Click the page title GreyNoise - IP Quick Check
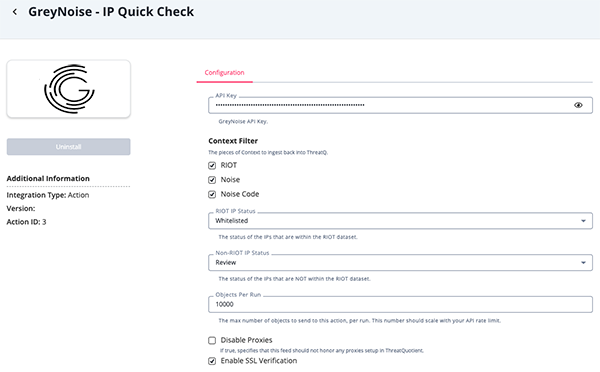The height and width of the screenshot is (372, 600). coord(111,12)
